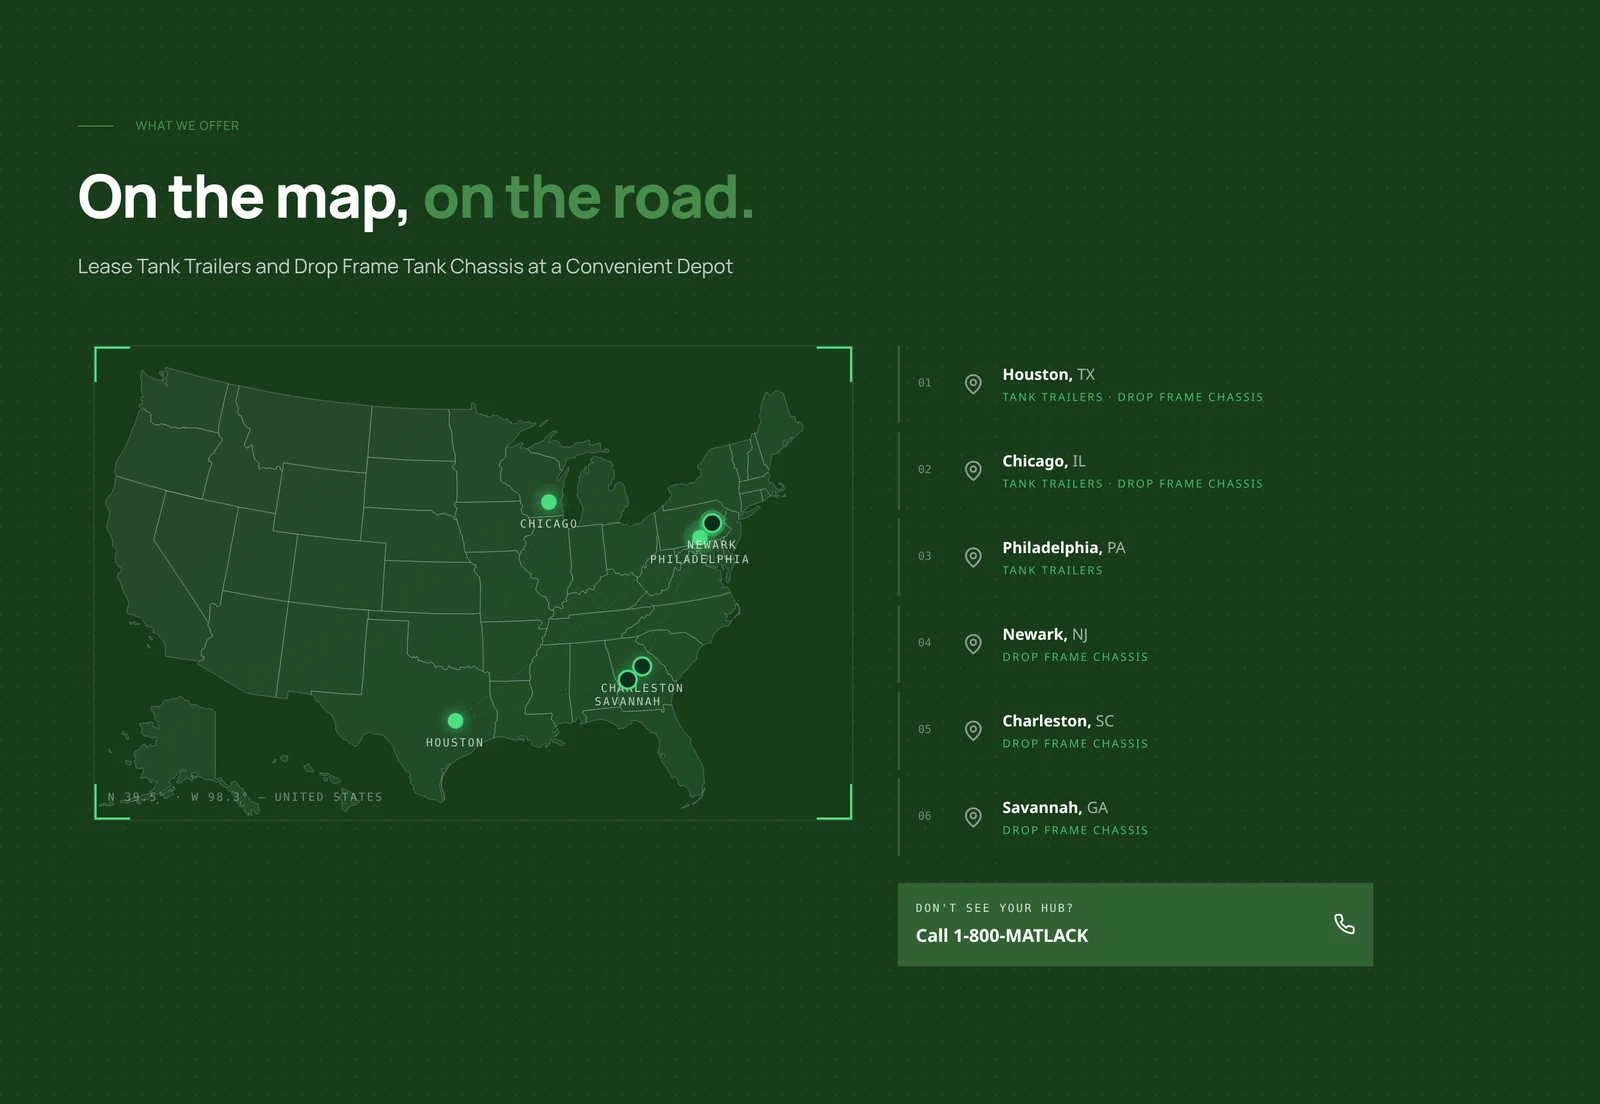Click the NEWARK label on the map

[x=712, y=546]
